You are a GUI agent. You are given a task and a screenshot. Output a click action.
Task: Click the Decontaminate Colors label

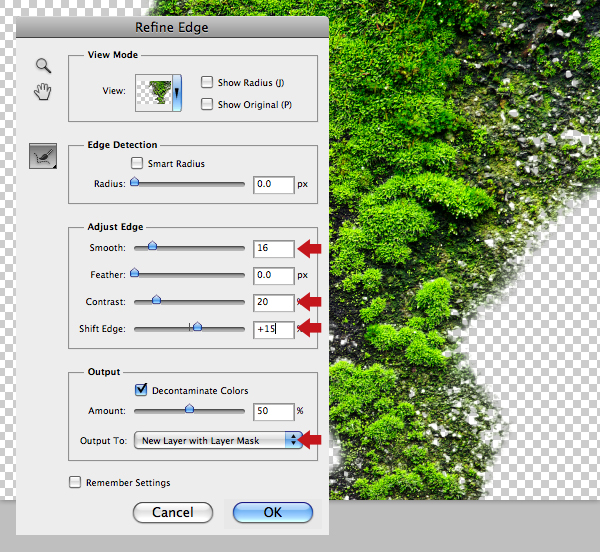click(x=200, y=391)
